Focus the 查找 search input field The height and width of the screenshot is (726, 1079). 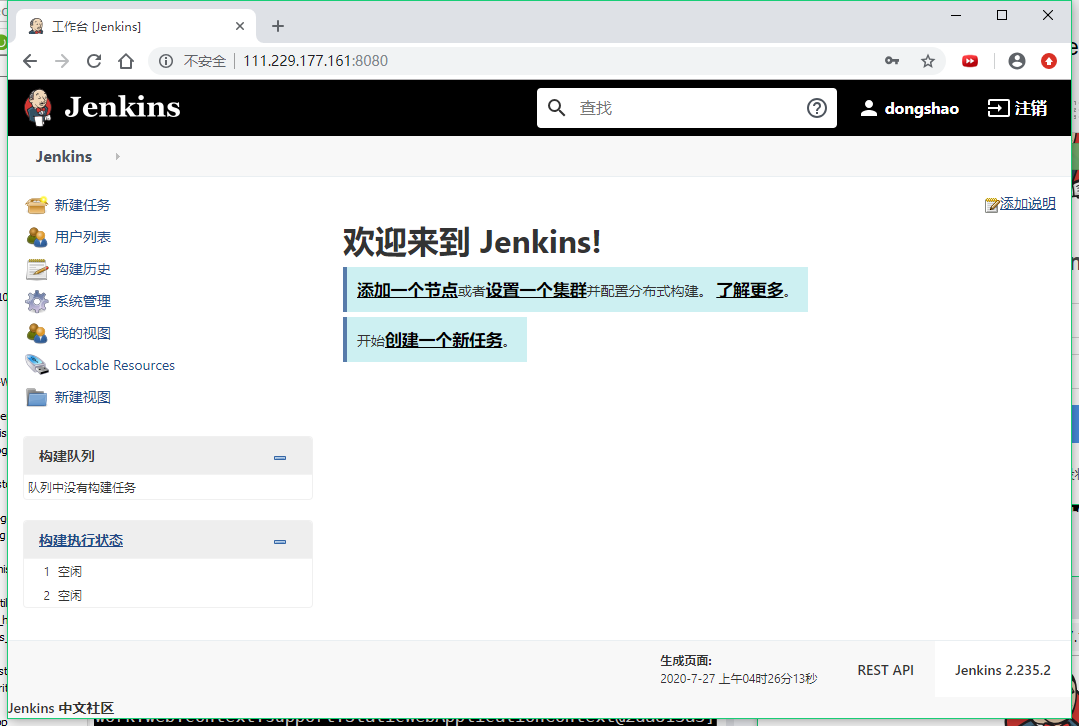click(x=688, y=108)
